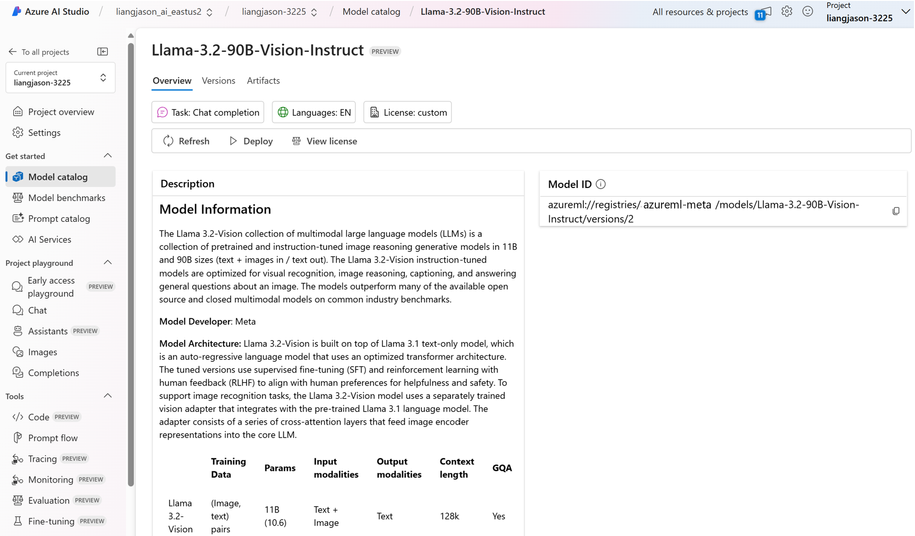915x536 pixels.
Task: Collapse the Project playground section
Action: [x=107, y=263]
